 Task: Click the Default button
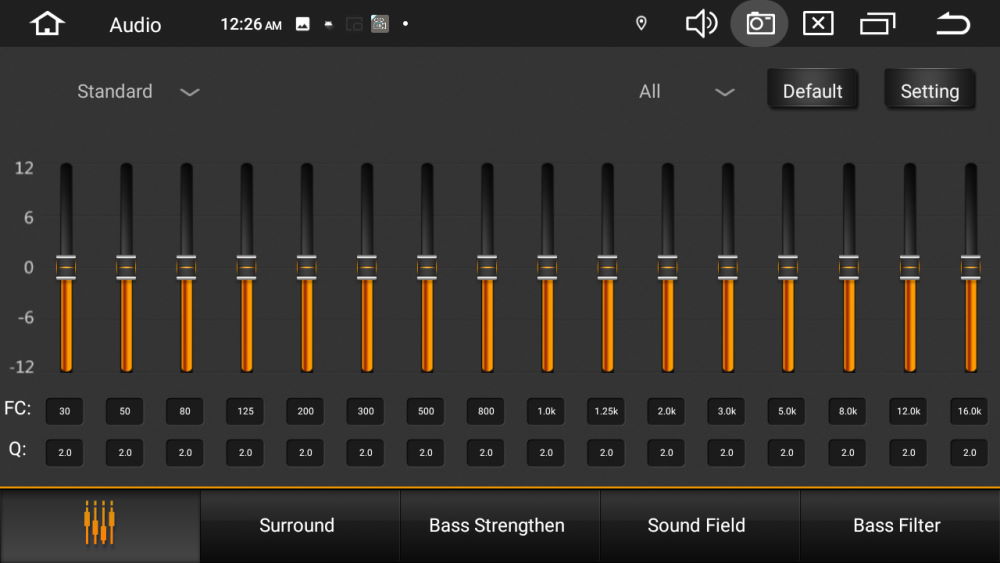coord(812,91)
